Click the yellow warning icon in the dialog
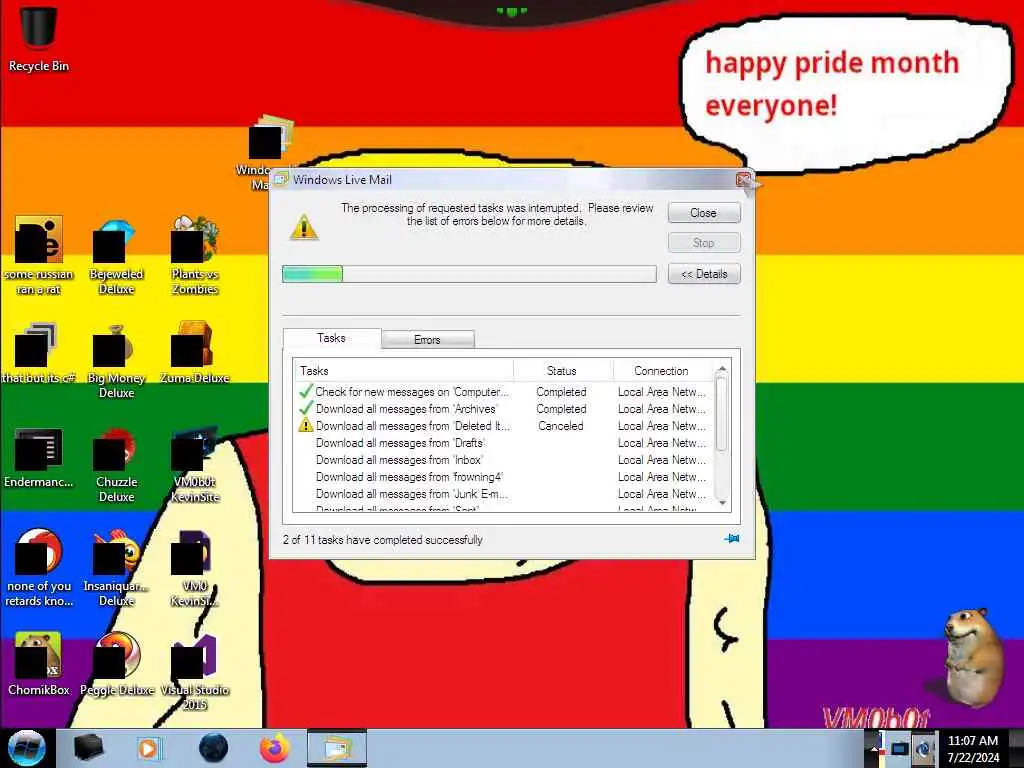The image size is (1024, 768). (x=304, y=228)
